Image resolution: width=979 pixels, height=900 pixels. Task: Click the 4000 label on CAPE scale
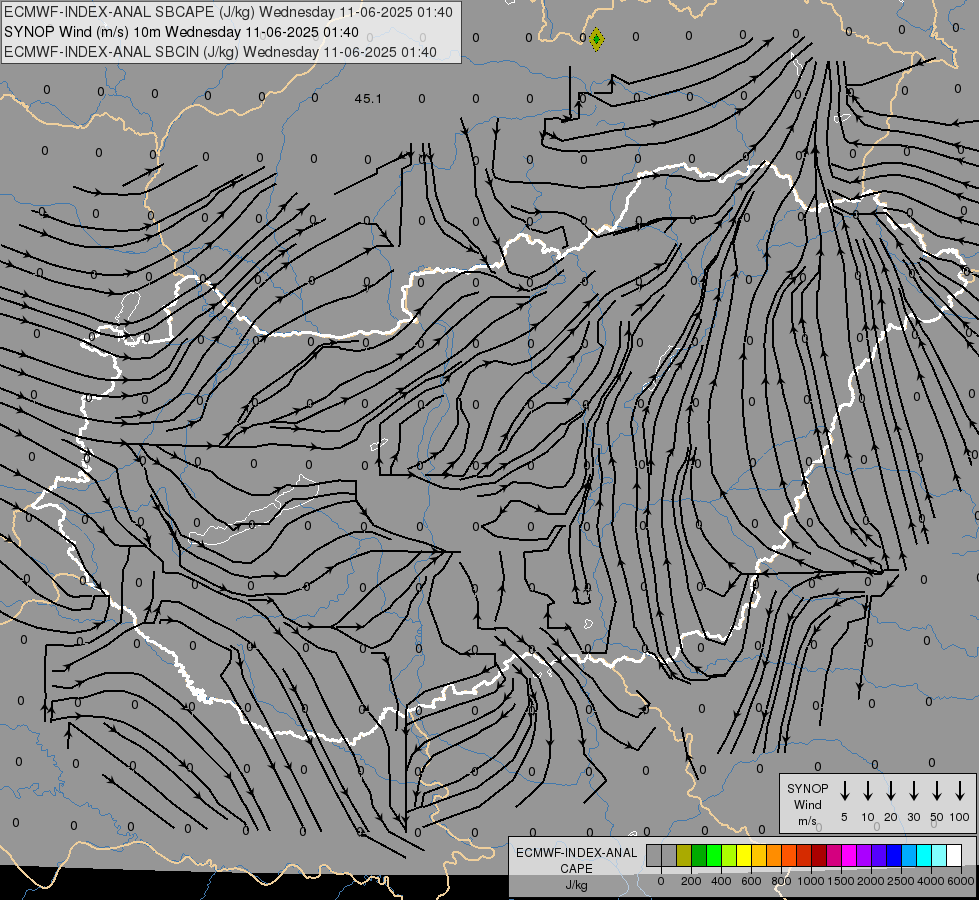931,881
